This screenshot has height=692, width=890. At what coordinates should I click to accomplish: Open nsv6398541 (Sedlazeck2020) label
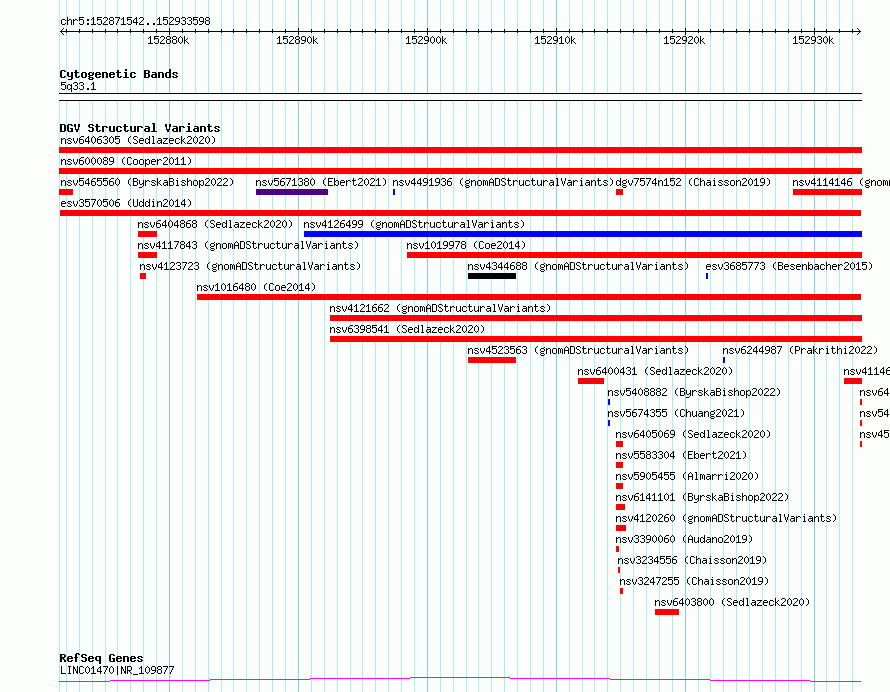[408, 329]
